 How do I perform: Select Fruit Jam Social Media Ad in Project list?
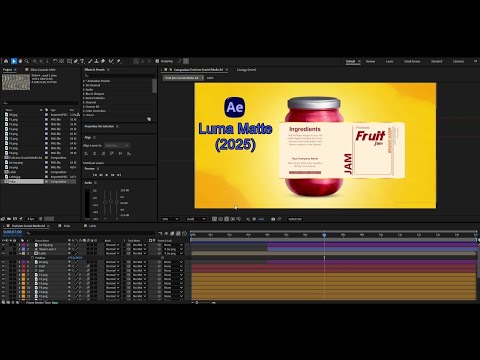click(25, 157)
